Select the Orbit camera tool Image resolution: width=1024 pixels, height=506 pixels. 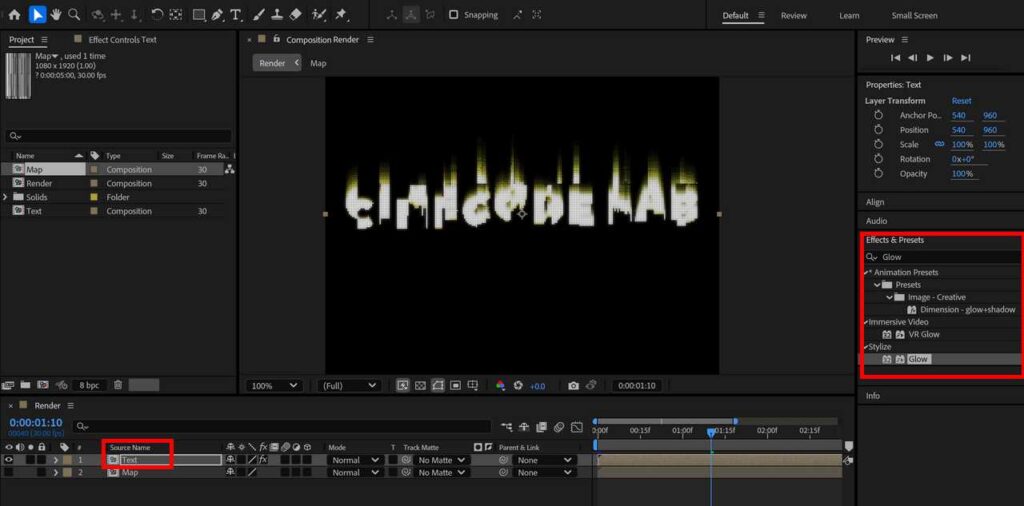pyautogui.click(x=99, y=14)
